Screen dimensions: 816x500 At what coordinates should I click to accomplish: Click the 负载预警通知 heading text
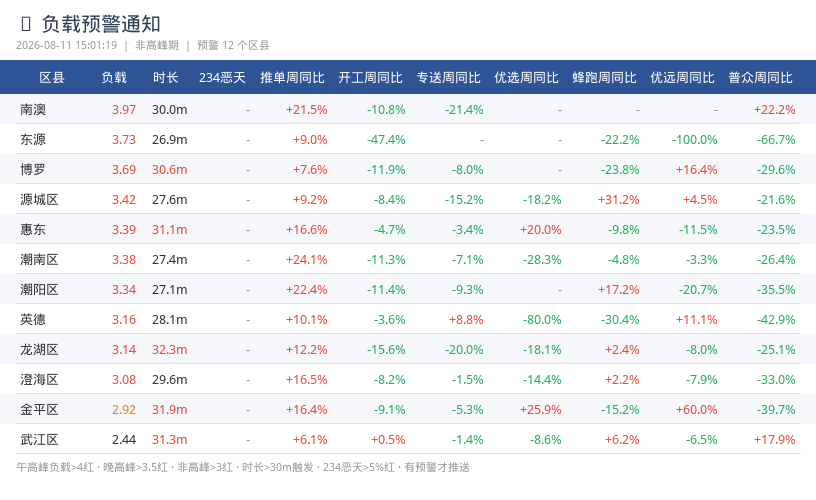(x=101, y=24)
